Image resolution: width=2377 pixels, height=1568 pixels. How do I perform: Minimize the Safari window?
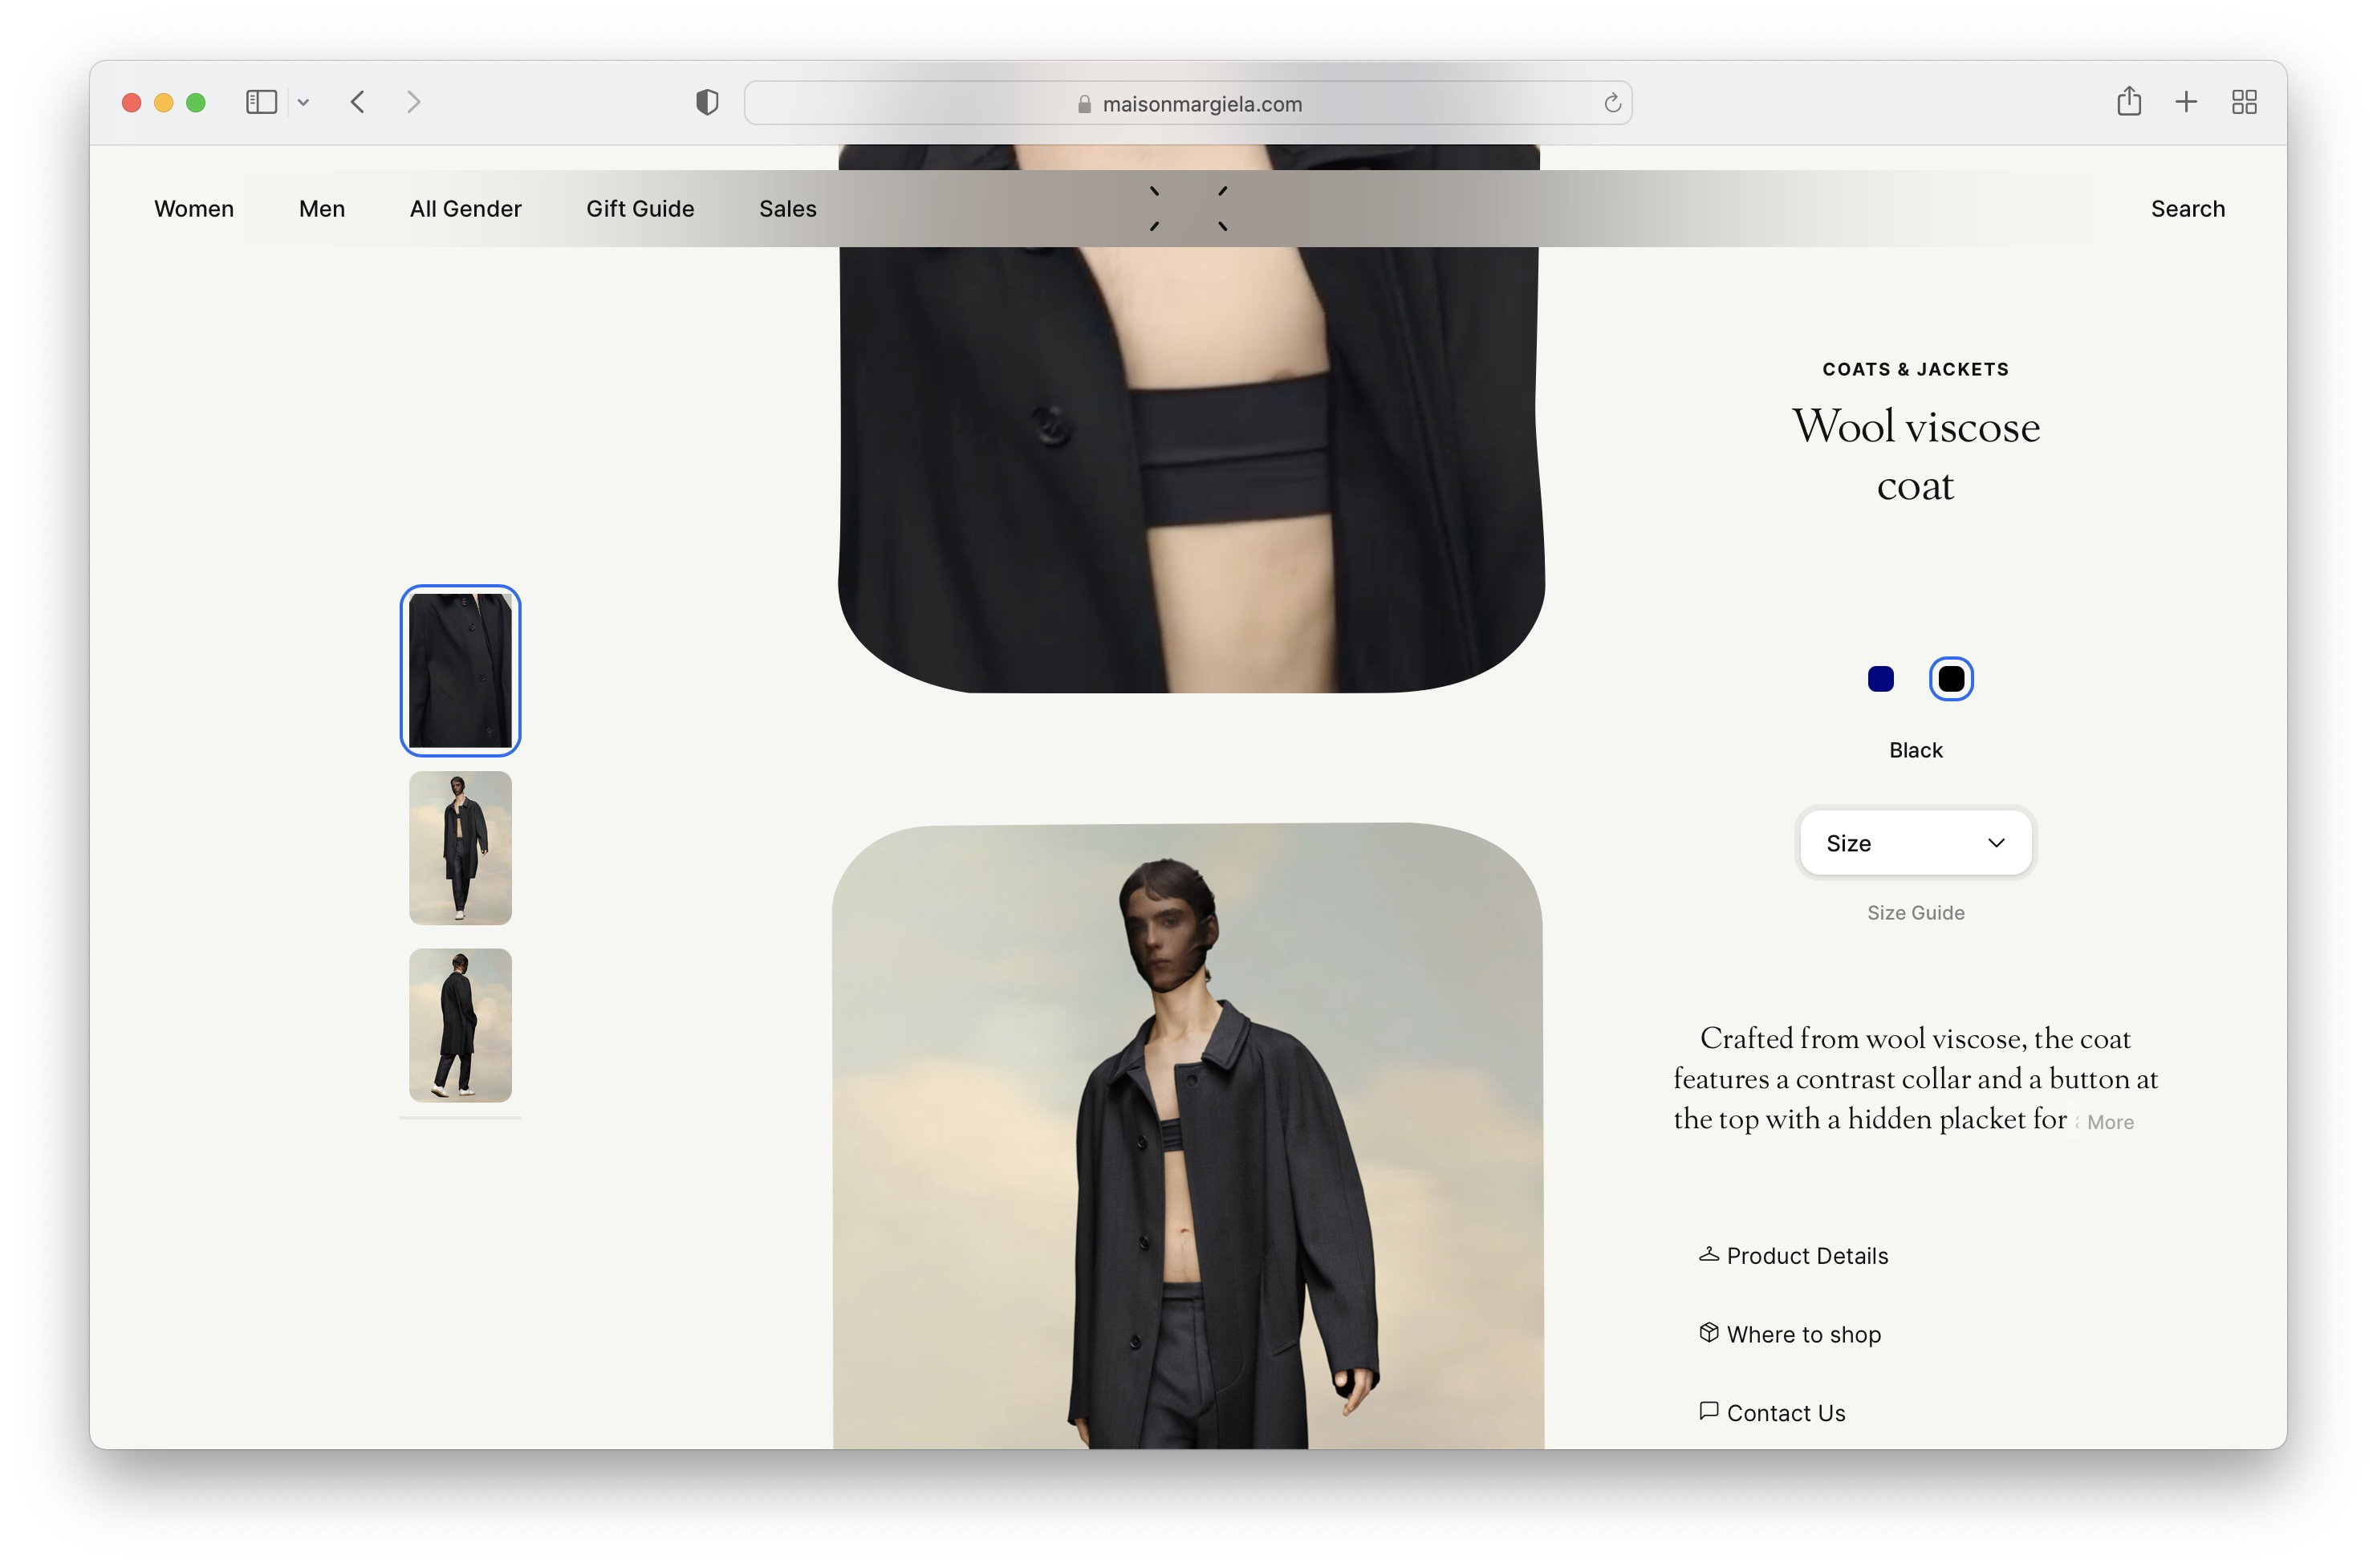164,102
